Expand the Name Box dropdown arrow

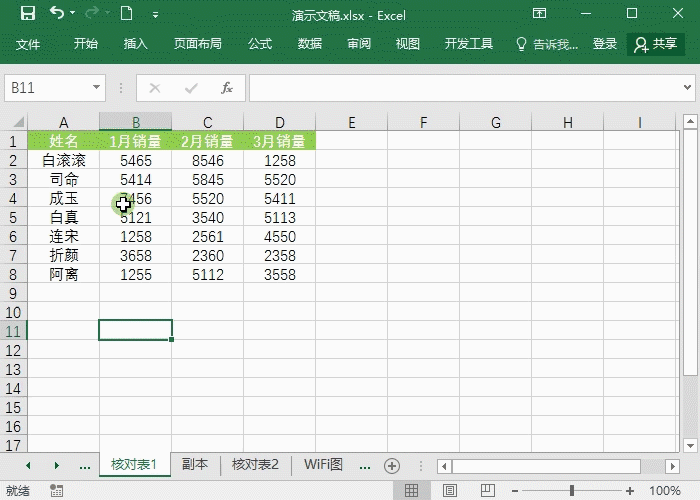coord(96,87)
